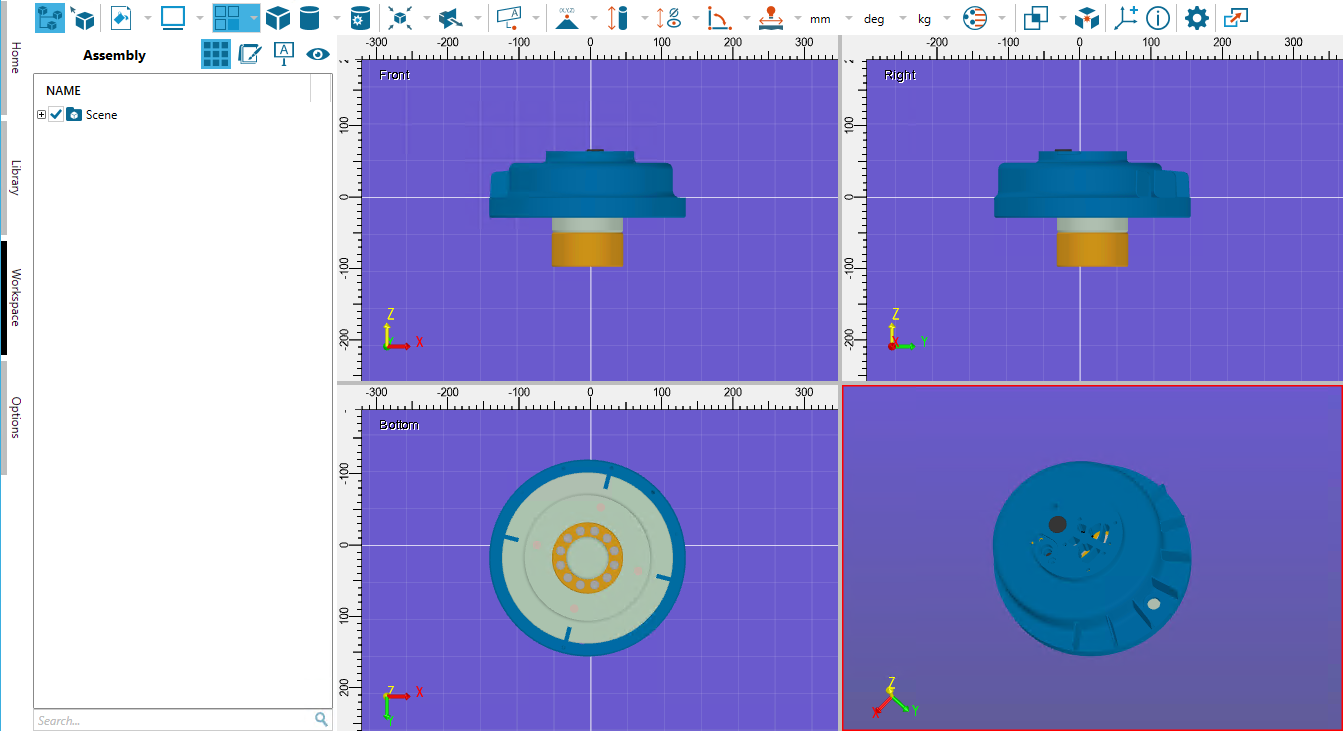The height and width of the screenshot is (731, 1343).
Task: Toggle the Scene checkbox in the tree
Action: click(56, 115)
